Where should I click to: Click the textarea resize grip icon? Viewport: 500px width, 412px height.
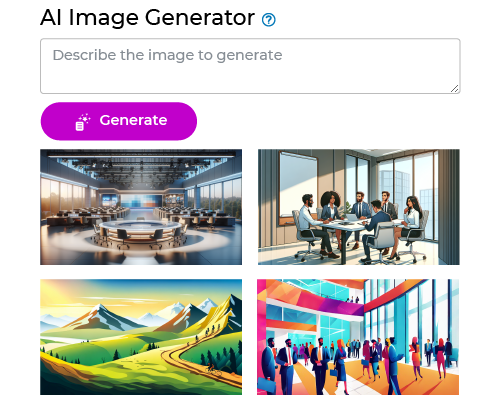pyautogui.click(x=454, y=89)
